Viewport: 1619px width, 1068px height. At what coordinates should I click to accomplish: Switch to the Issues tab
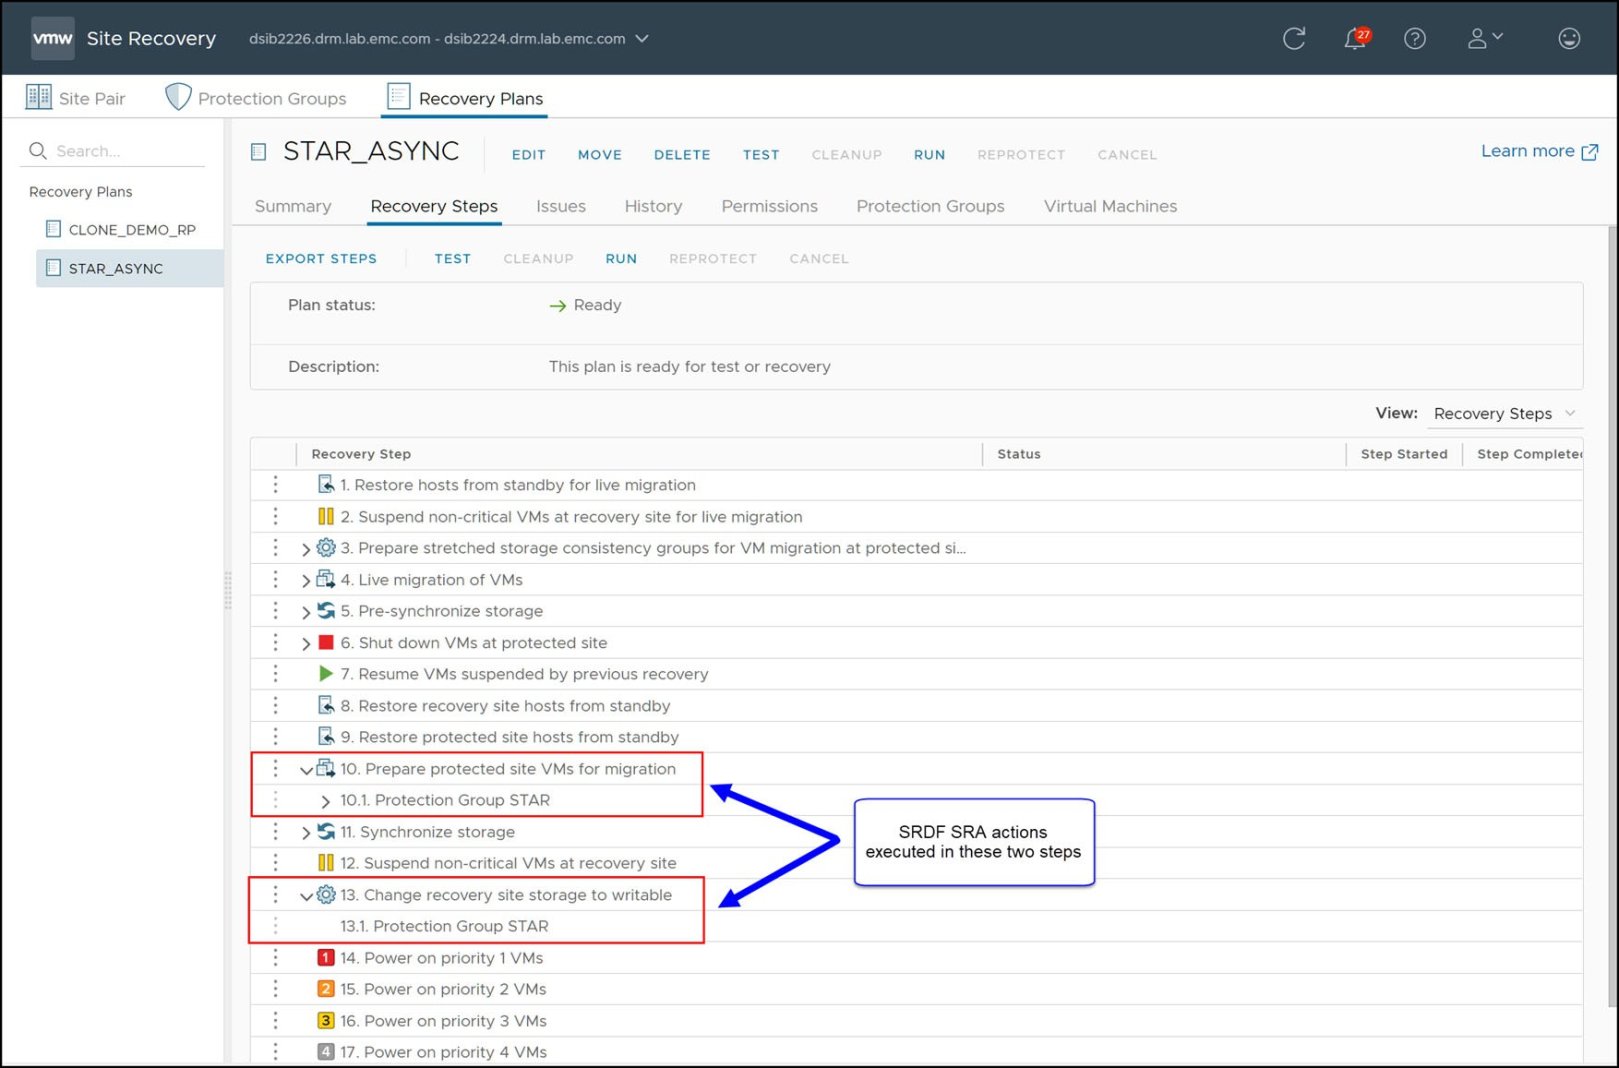tap(561, 206)
